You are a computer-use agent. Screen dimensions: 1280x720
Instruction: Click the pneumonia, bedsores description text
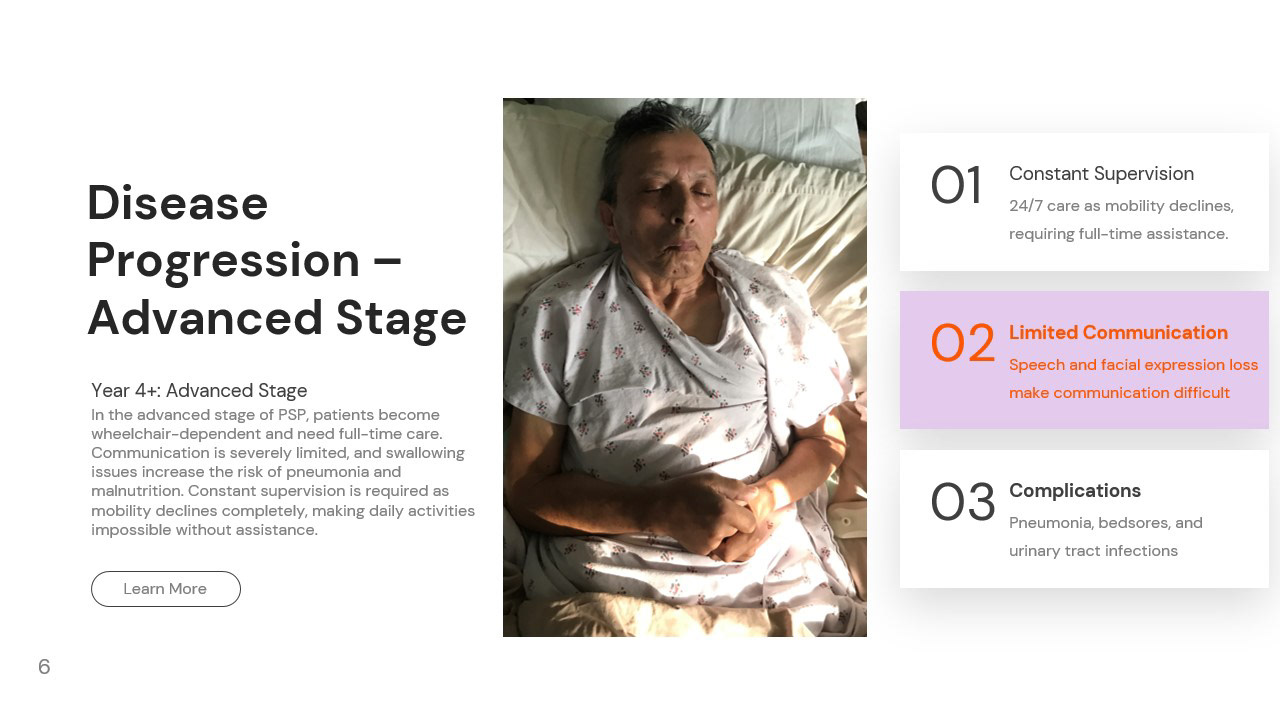(1106, 537)
